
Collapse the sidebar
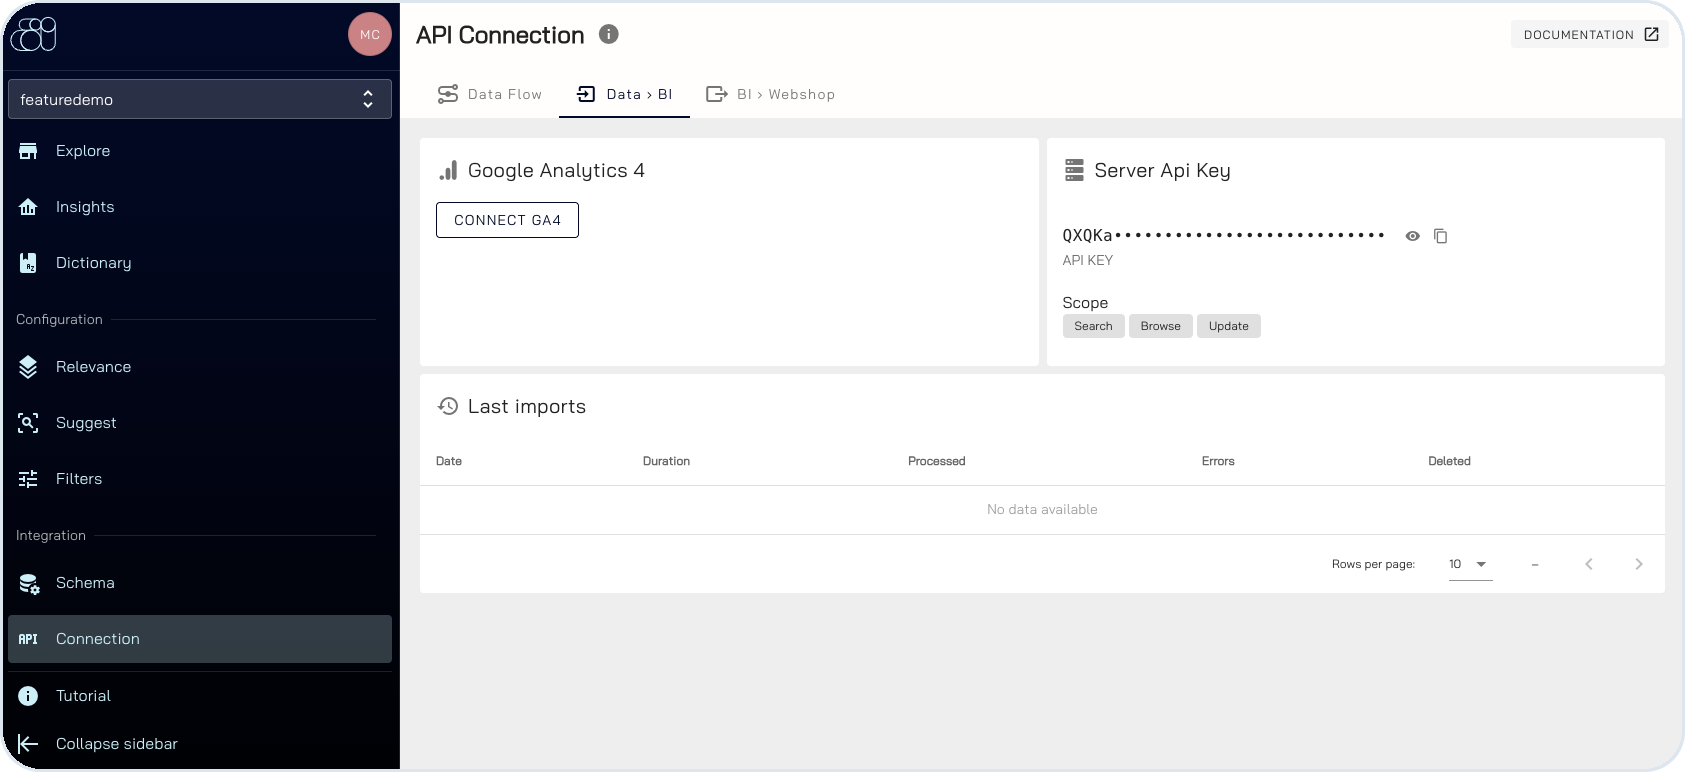pos(200,744)
